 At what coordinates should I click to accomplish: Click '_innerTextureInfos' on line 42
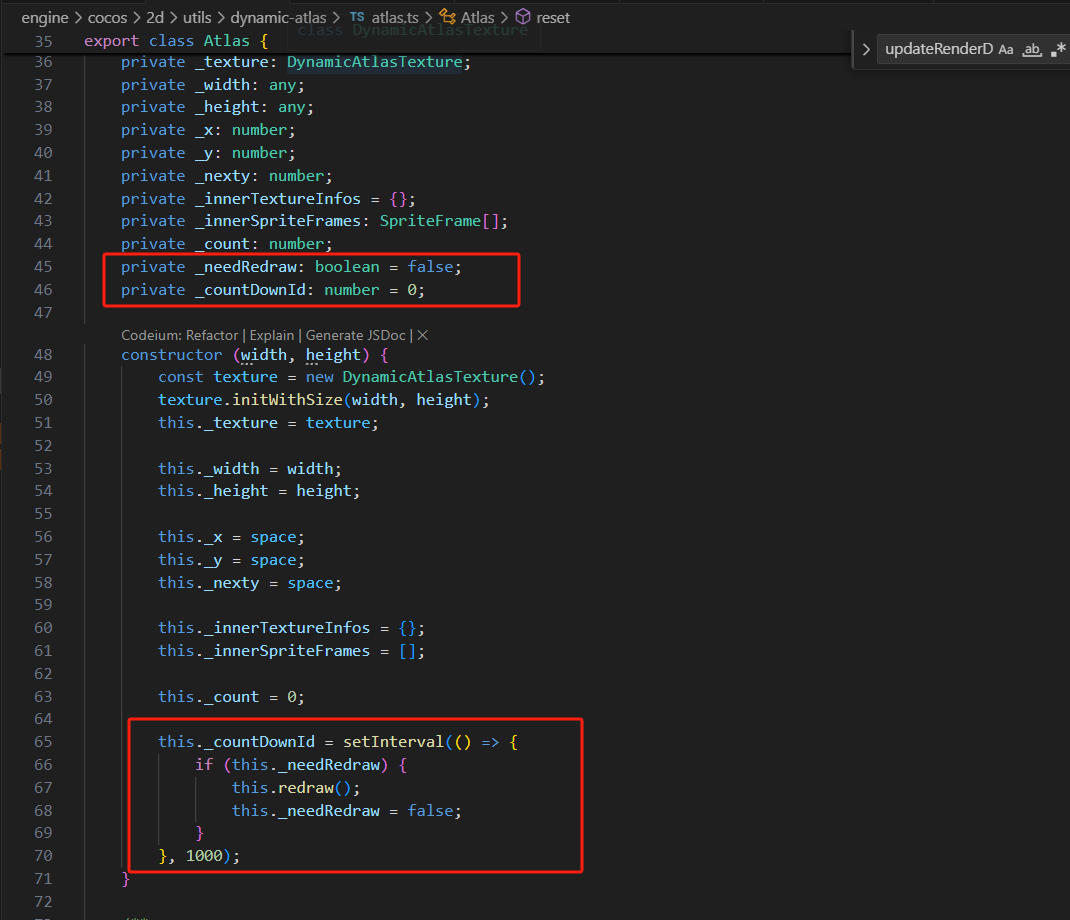(x=278, y=199)
